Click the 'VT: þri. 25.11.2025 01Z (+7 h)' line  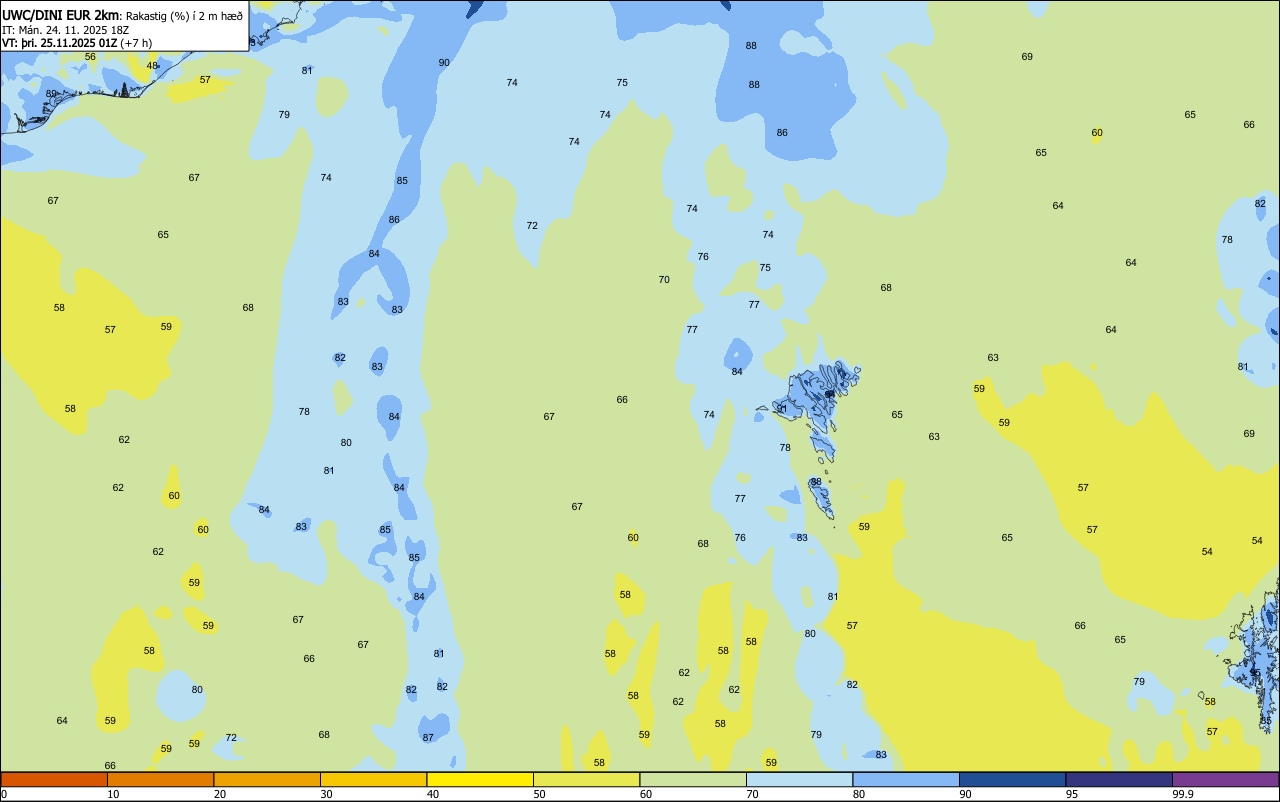click(77, 43)
